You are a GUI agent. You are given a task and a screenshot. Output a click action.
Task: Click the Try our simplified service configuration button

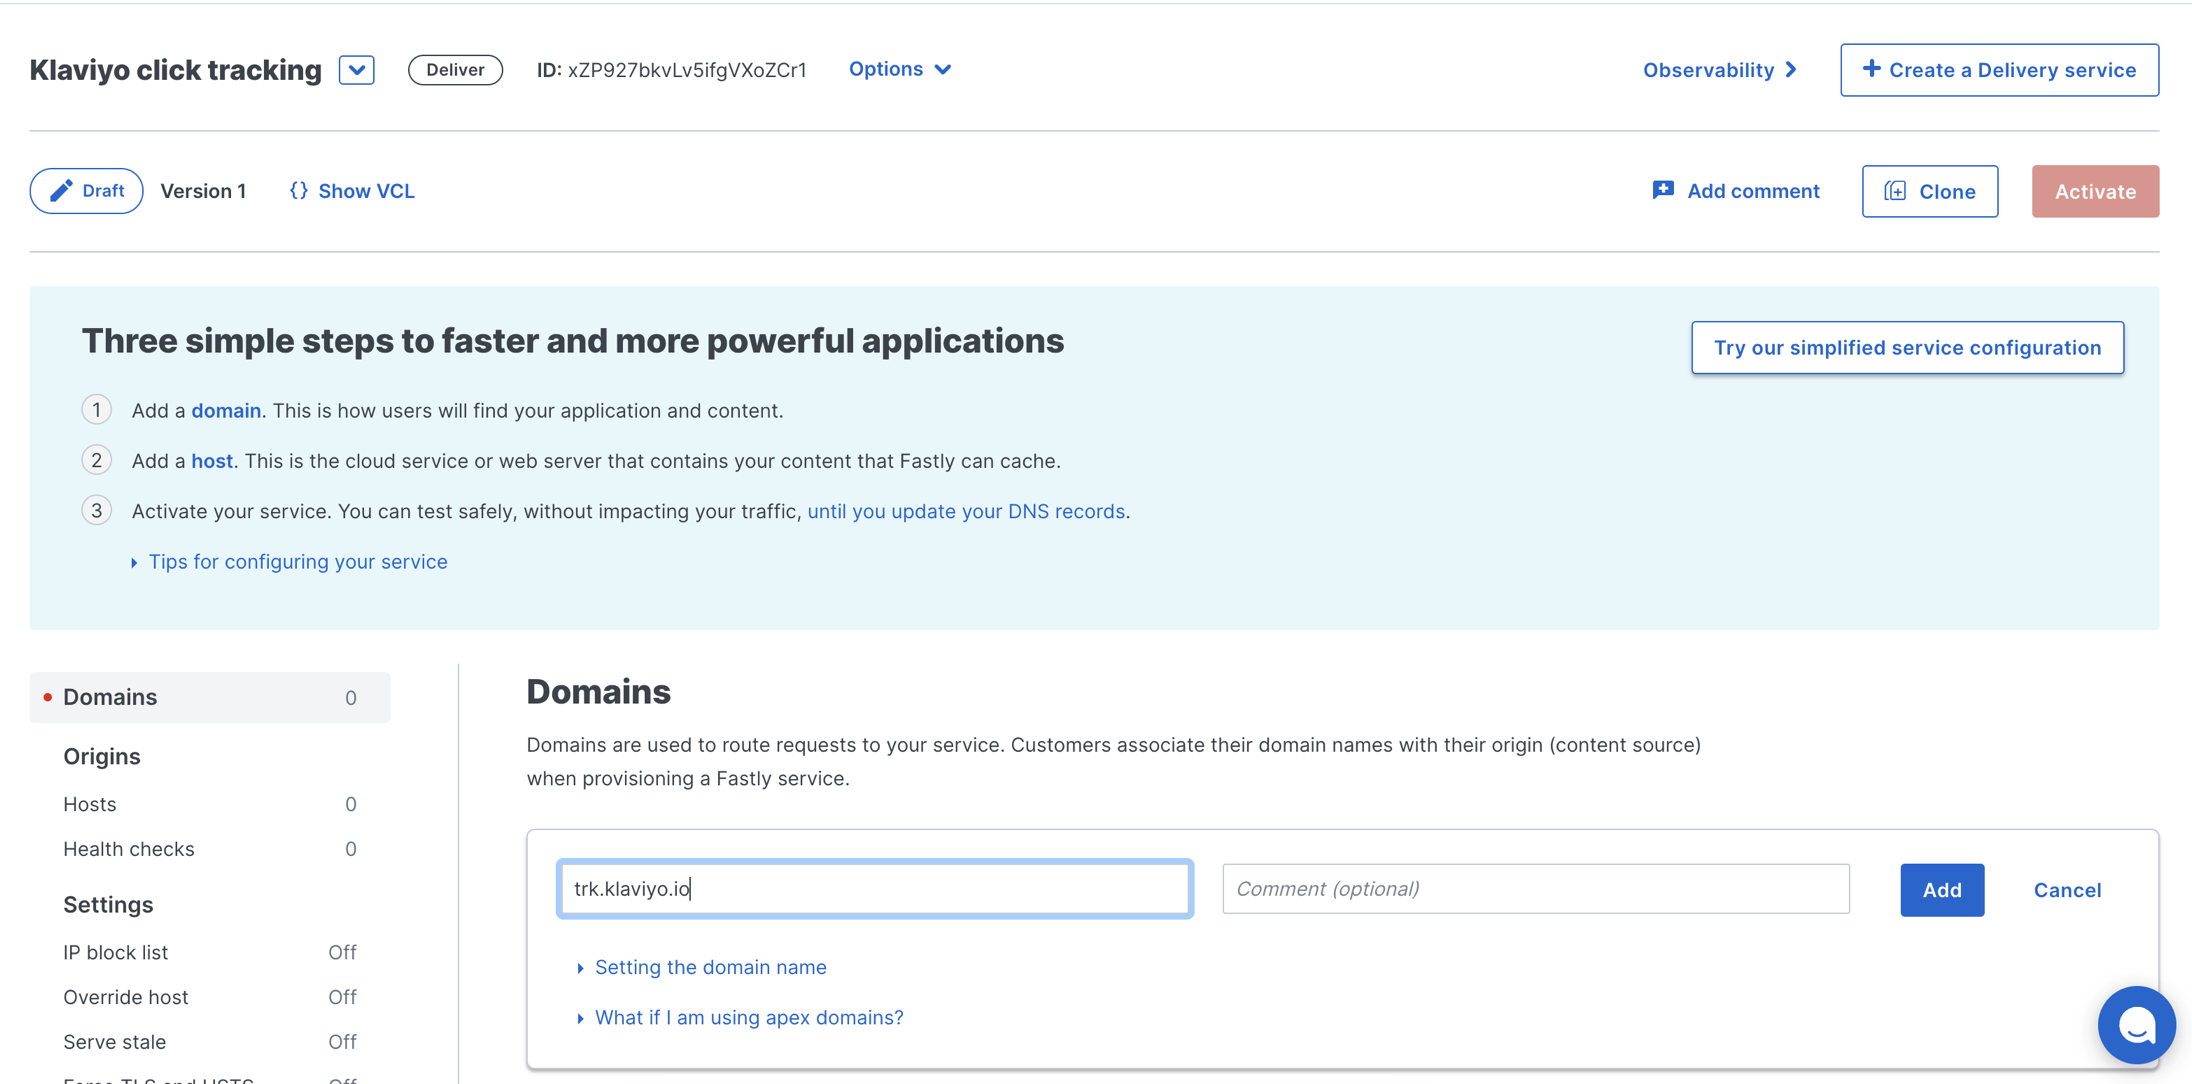(x=1908, y=347)
